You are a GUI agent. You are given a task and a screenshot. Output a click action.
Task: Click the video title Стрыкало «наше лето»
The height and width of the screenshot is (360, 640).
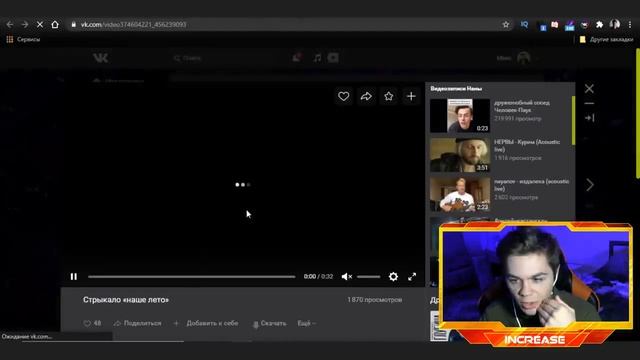(x=126, y=300)
